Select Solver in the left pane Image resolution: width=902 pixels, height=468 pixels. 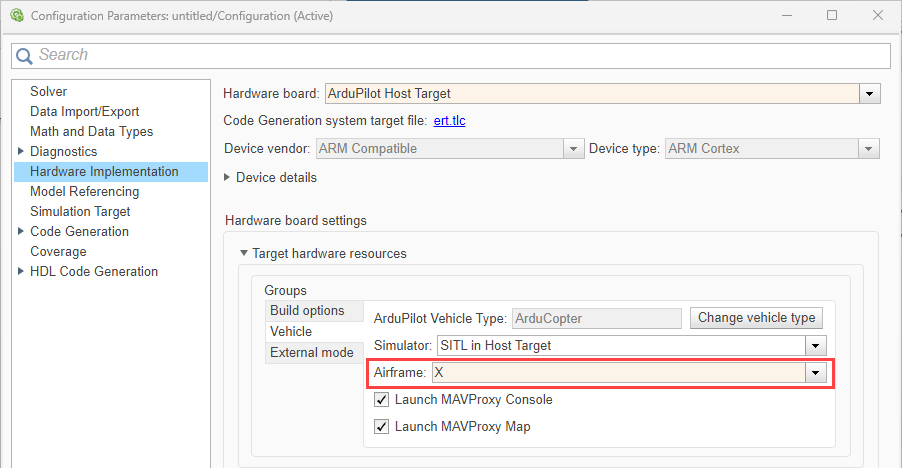tap(48, 91)
